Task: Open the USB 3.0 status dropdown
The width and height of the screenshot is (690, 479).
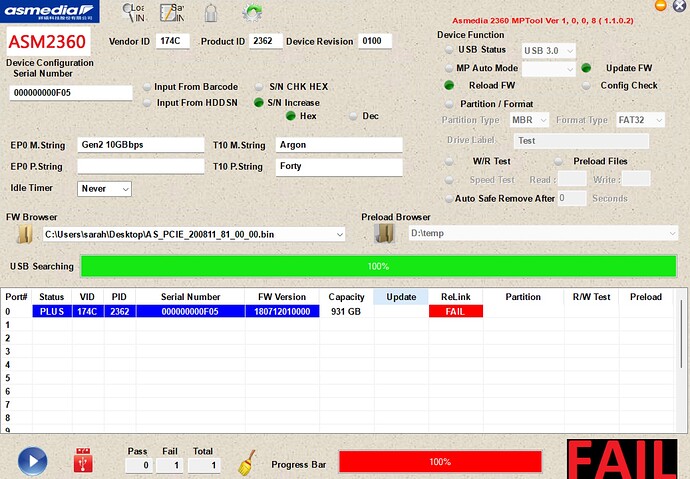Action: (549, 51)
